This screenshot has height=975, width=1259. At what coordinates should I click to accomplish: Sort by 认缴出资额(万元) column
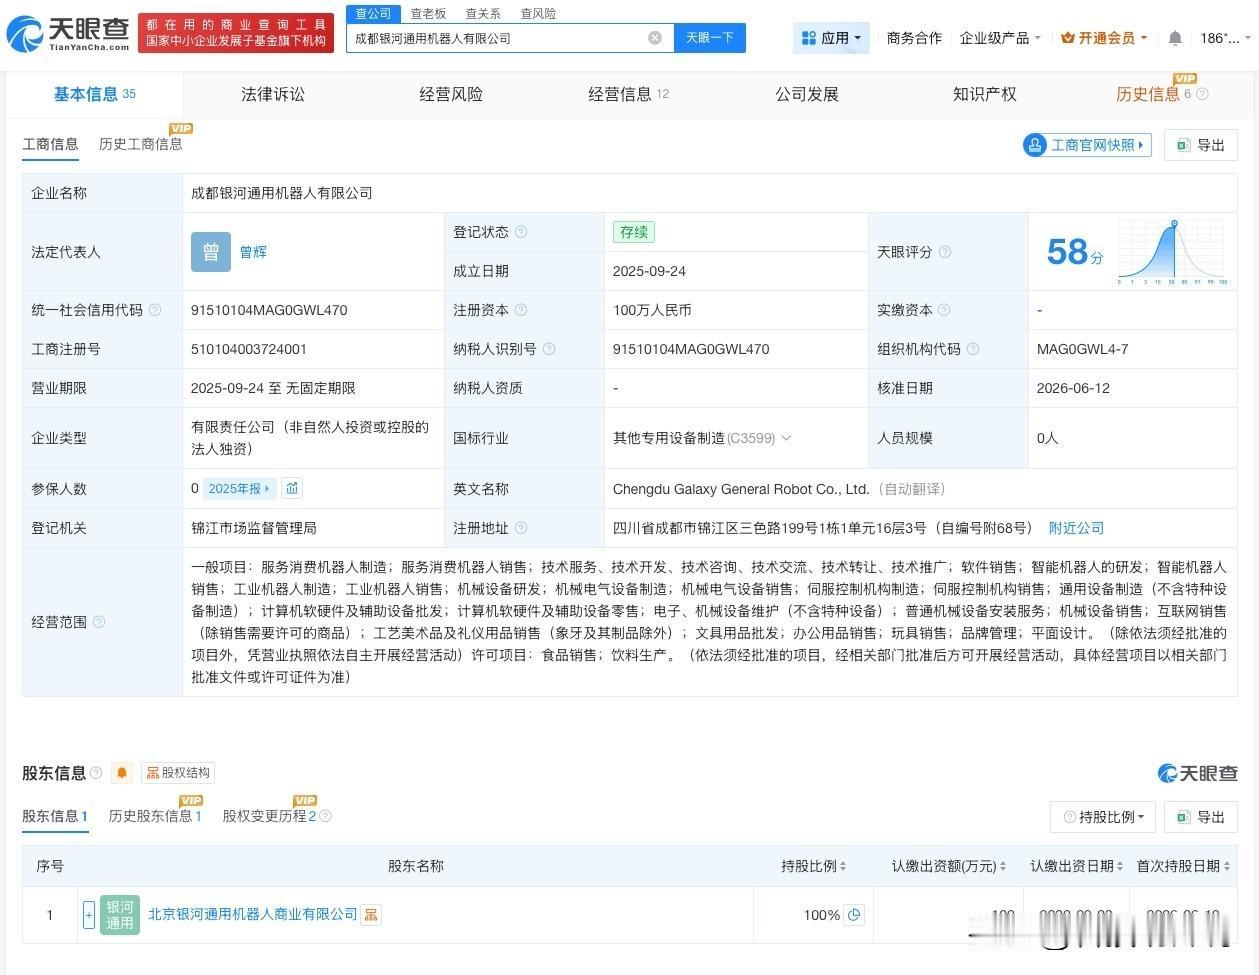coord(949,866)
